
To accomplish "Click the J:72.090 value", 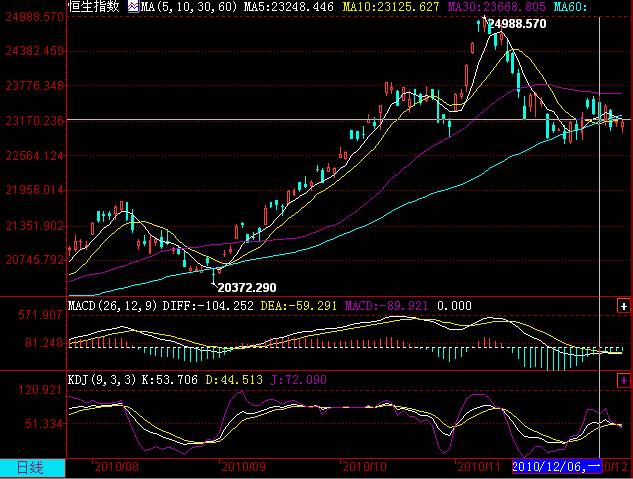I will [298, 380].
